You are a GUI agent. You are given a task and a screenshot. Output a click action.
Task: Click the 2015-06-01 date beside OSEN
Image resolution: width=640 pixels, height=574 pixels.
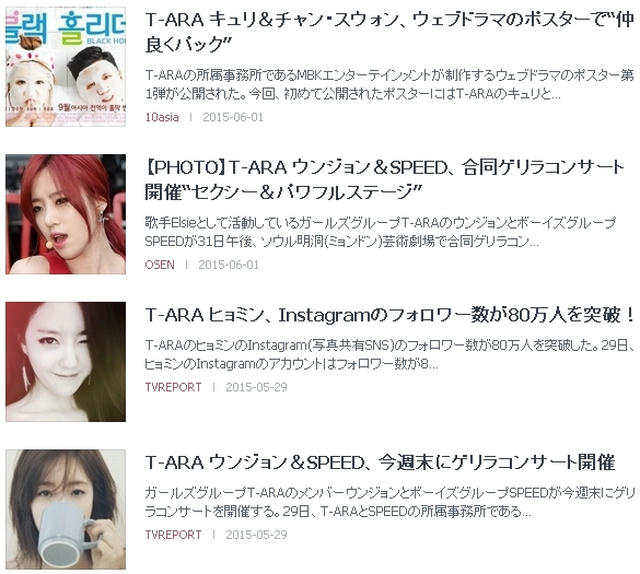(229, 265)
